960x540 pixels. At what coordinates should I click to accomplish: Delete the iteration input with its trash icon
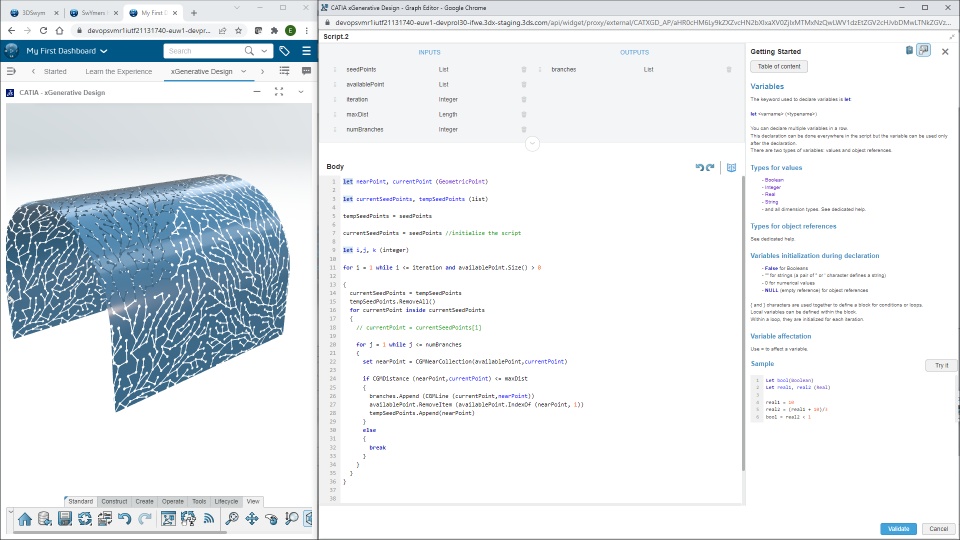[x=523, y=99]
